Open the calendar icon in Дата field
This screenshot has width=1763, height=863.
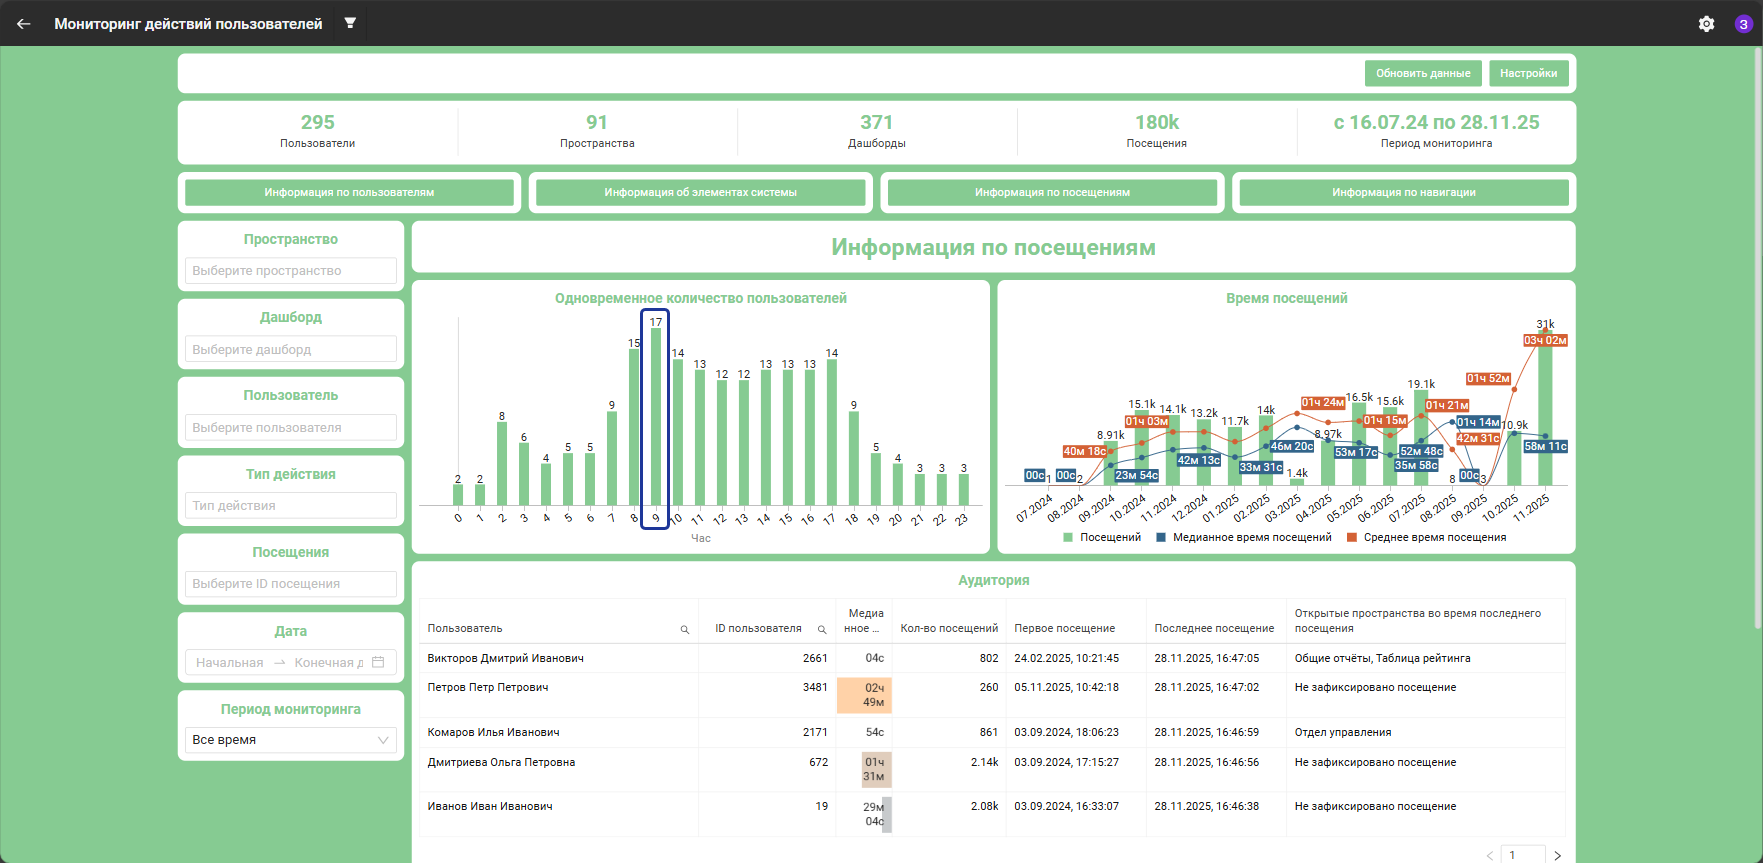point(378,662)
